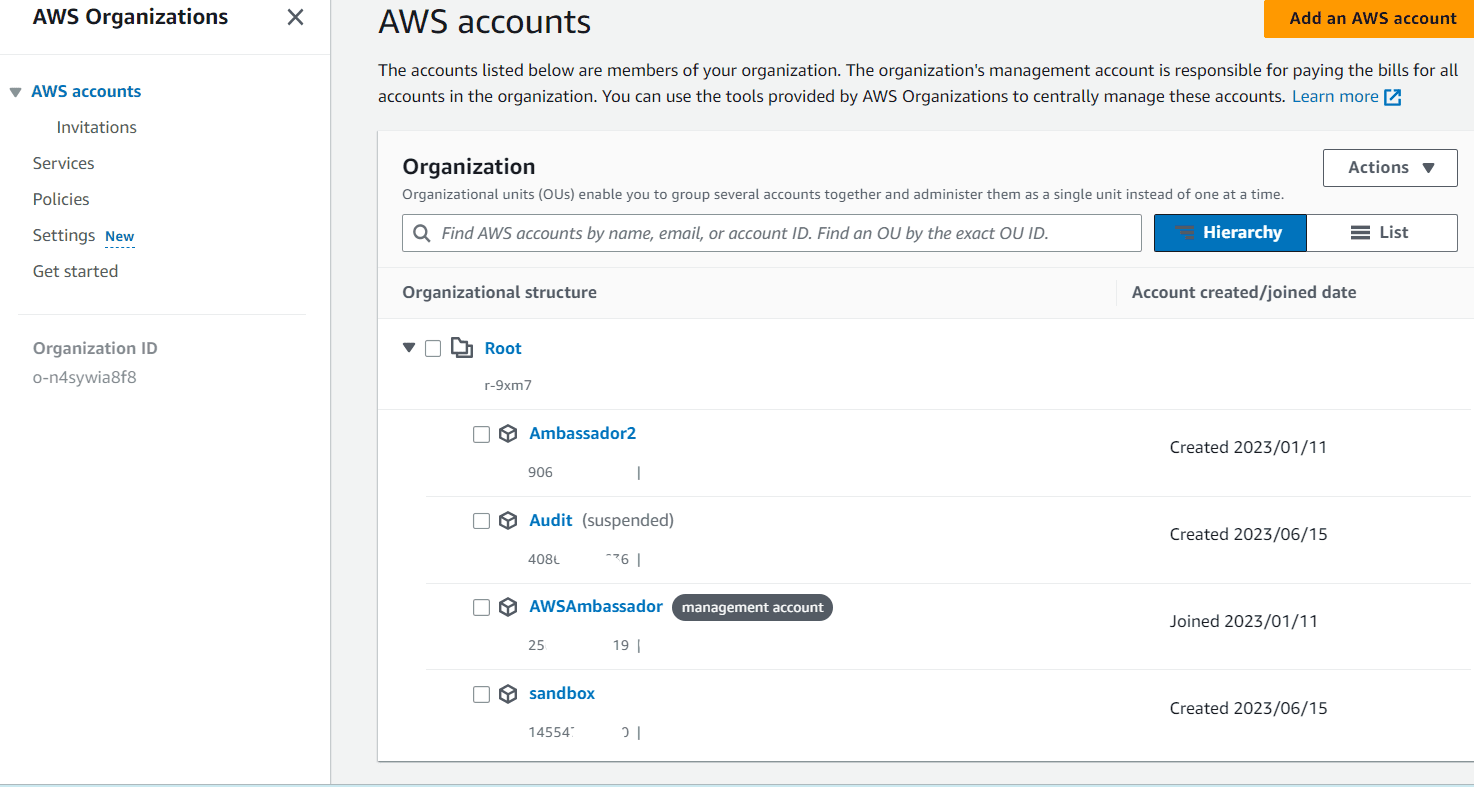Viewport: 1474px width, 787px height.
Task: Open the Ambassador2 account link
Action: (x=582, y=433)
